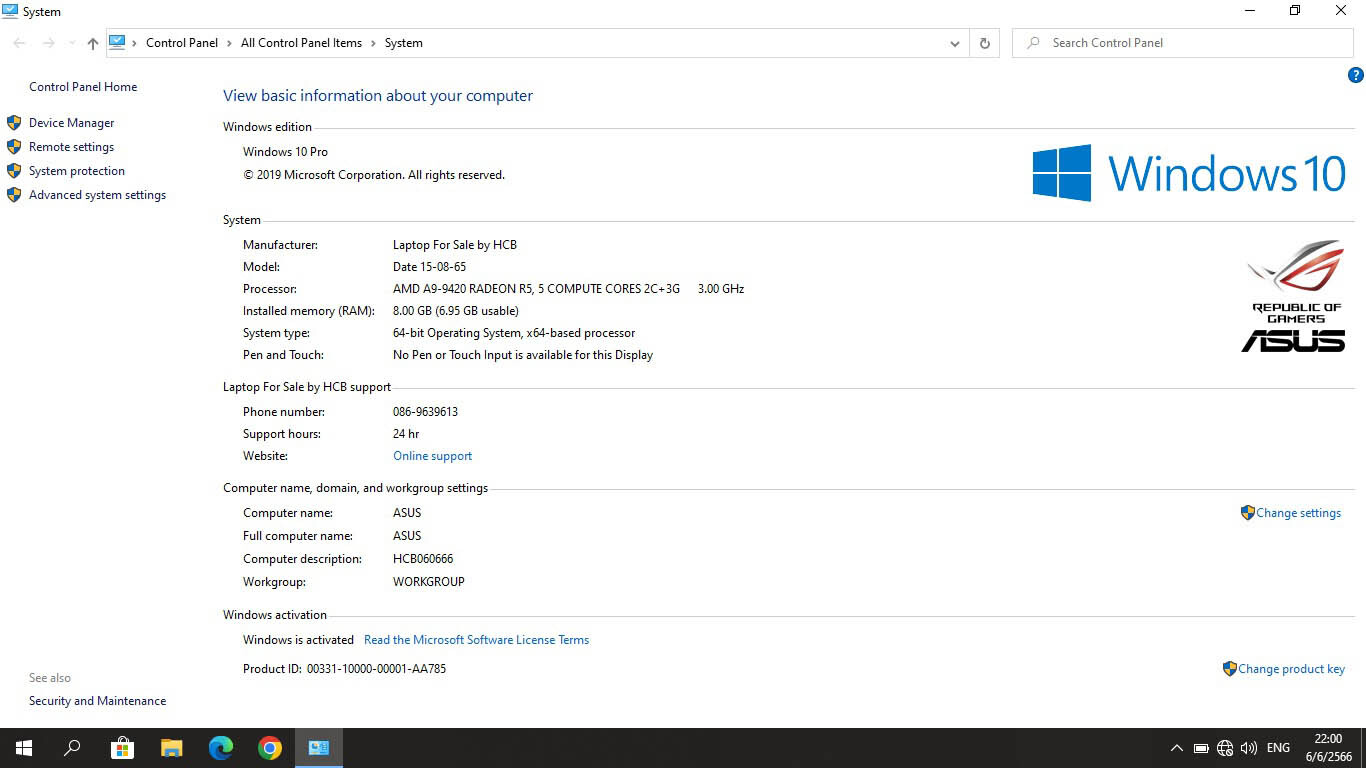Click Change product key link
The width and height of the screenshot is (1366, 768).
[1291, 669]
